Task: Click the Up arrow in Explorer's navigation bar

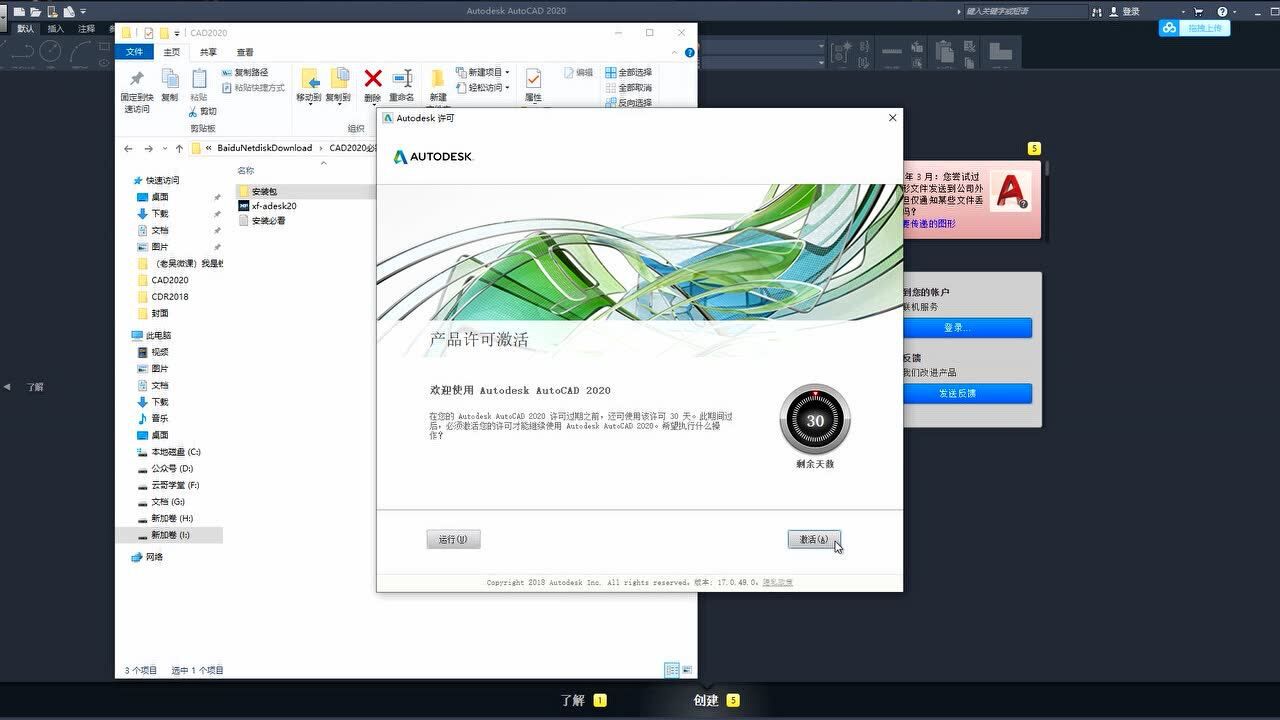Action: 179,148
